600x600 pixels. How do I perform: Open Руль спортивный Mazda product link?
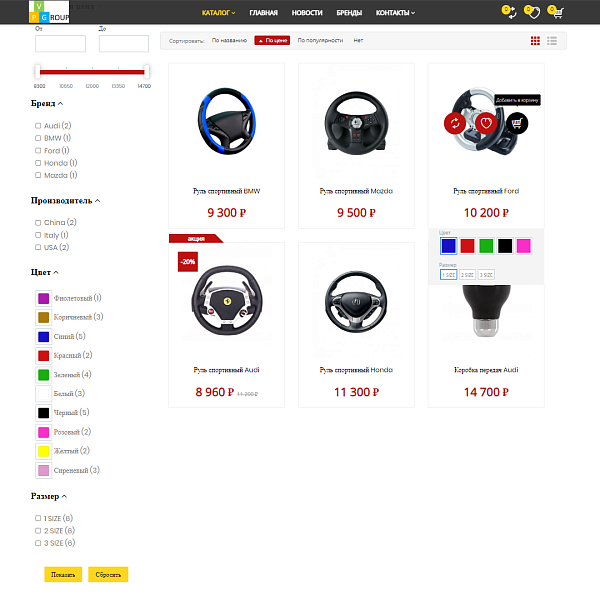click(x=356, y=191)
